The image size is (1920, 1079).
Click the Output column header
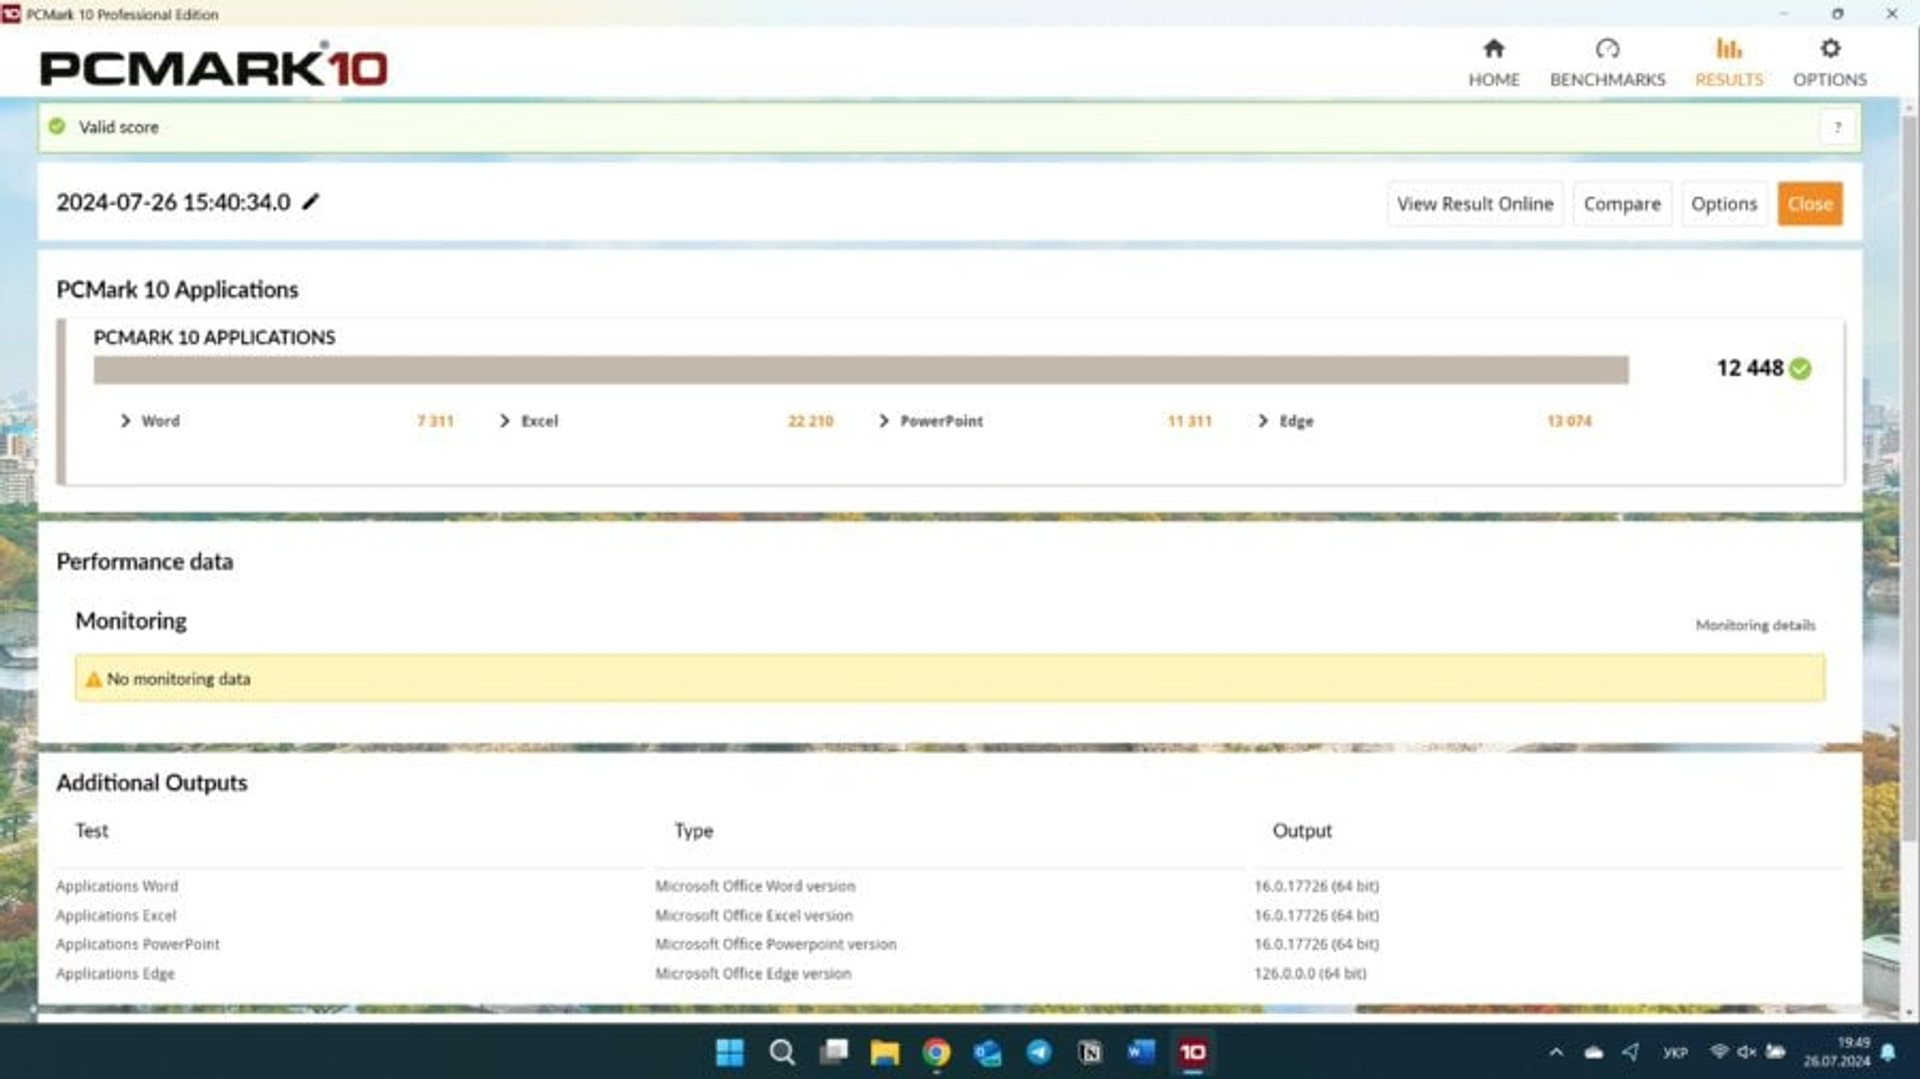click(1302, 831)
